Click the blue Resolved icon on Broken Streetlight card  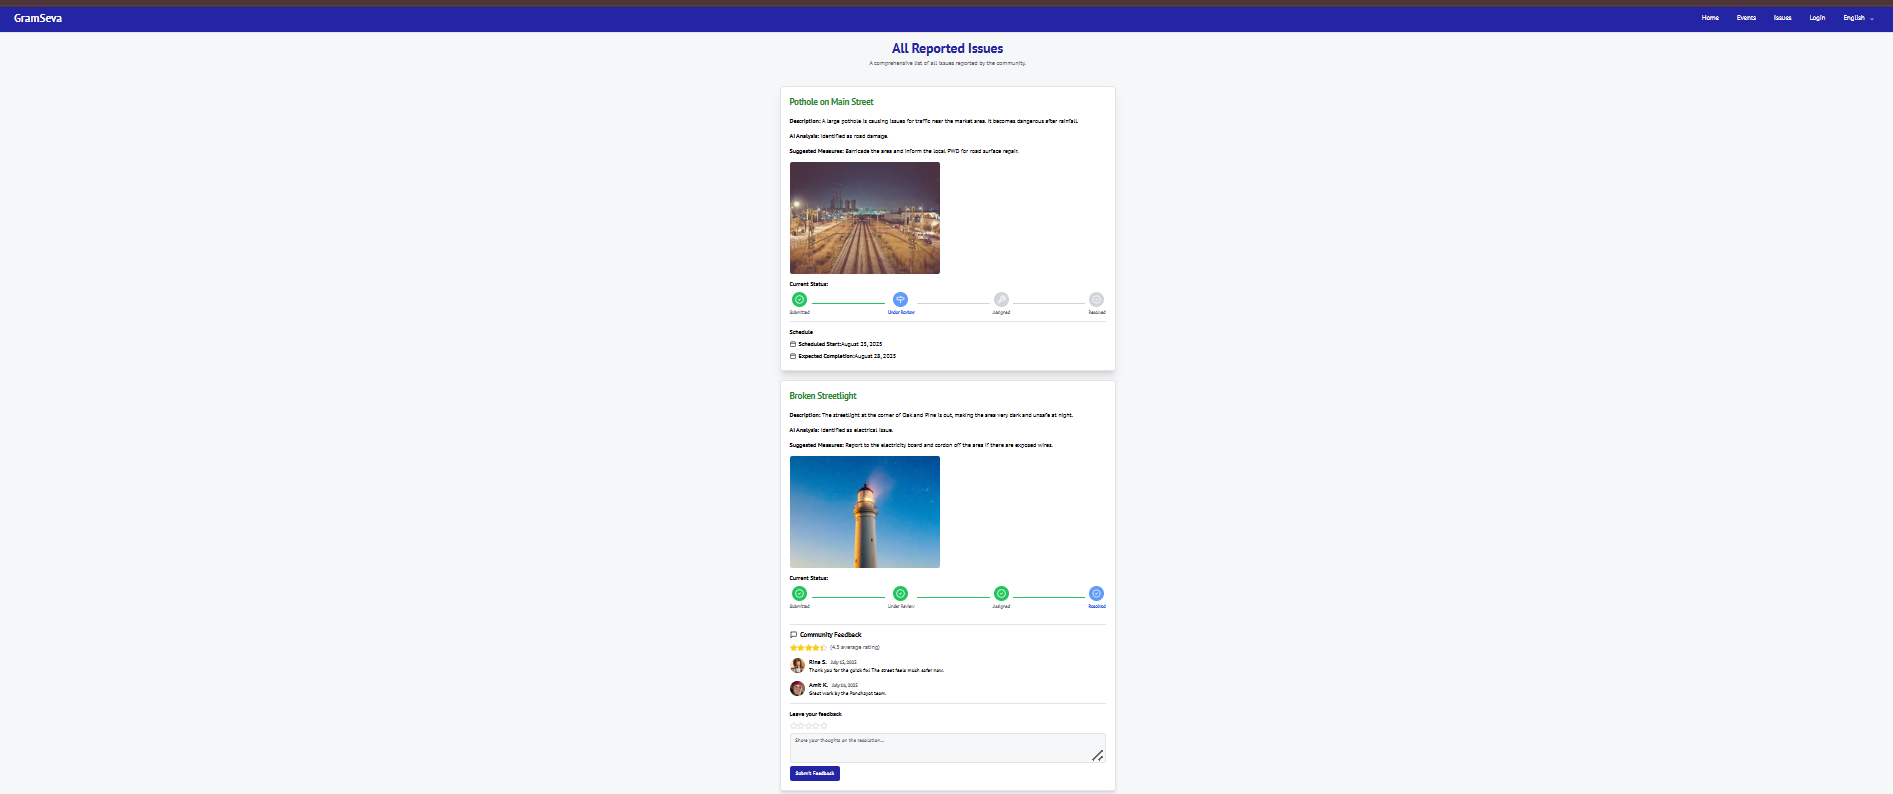tap(1096, 594)
